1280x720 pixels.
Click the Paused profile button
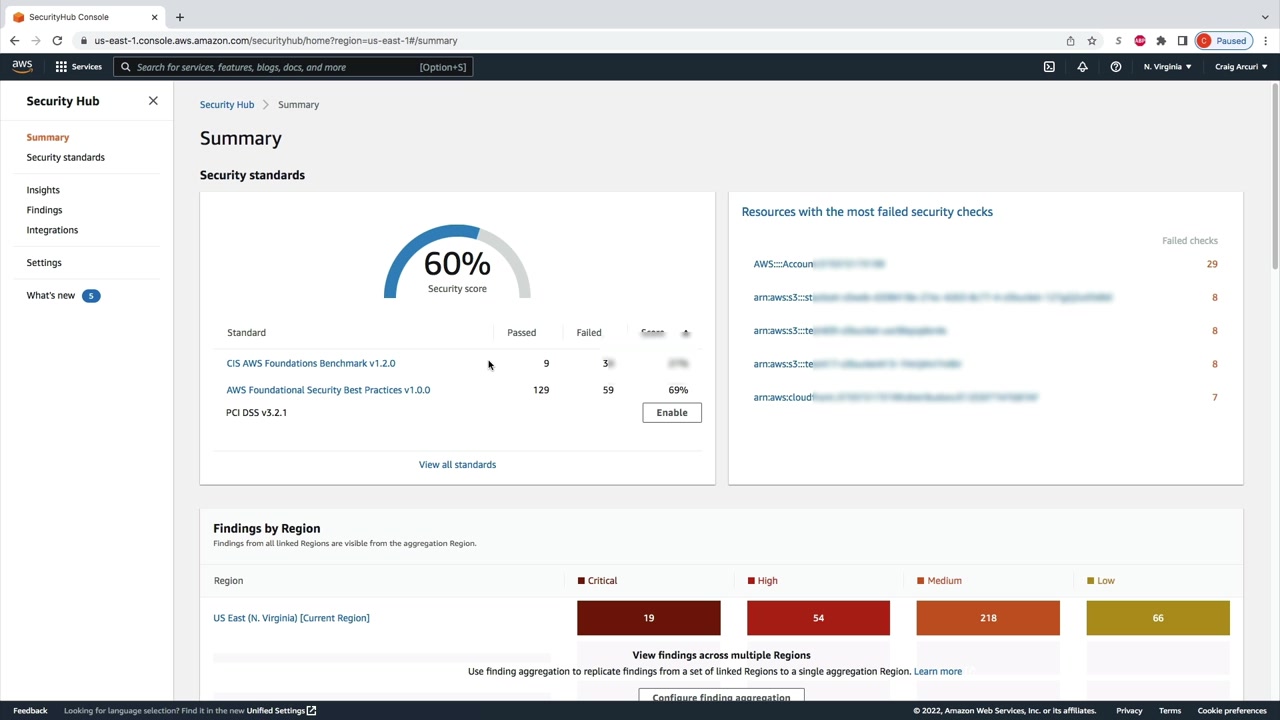pyautogui.click(x=1224, y=41)
